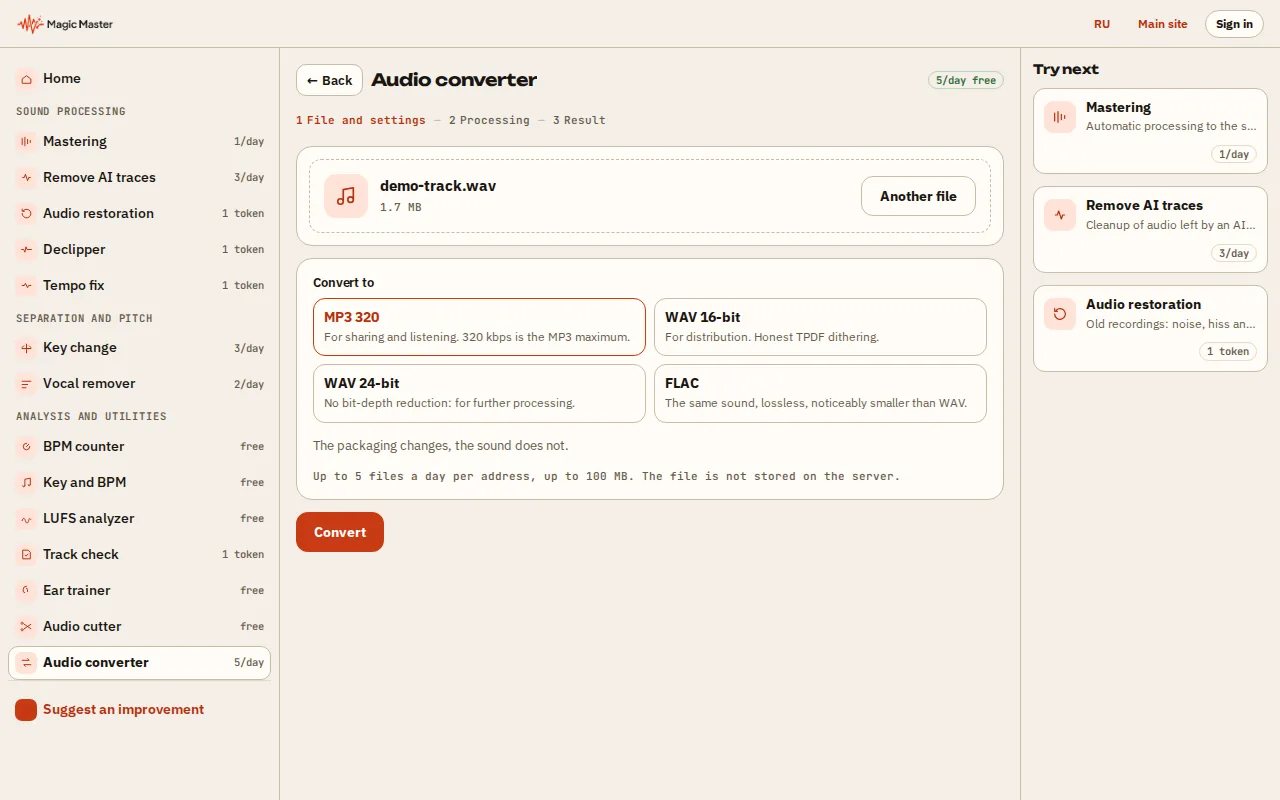Click the Audio cutter scissors icon
Screen dimensions: 1280x800
[26, 627]
